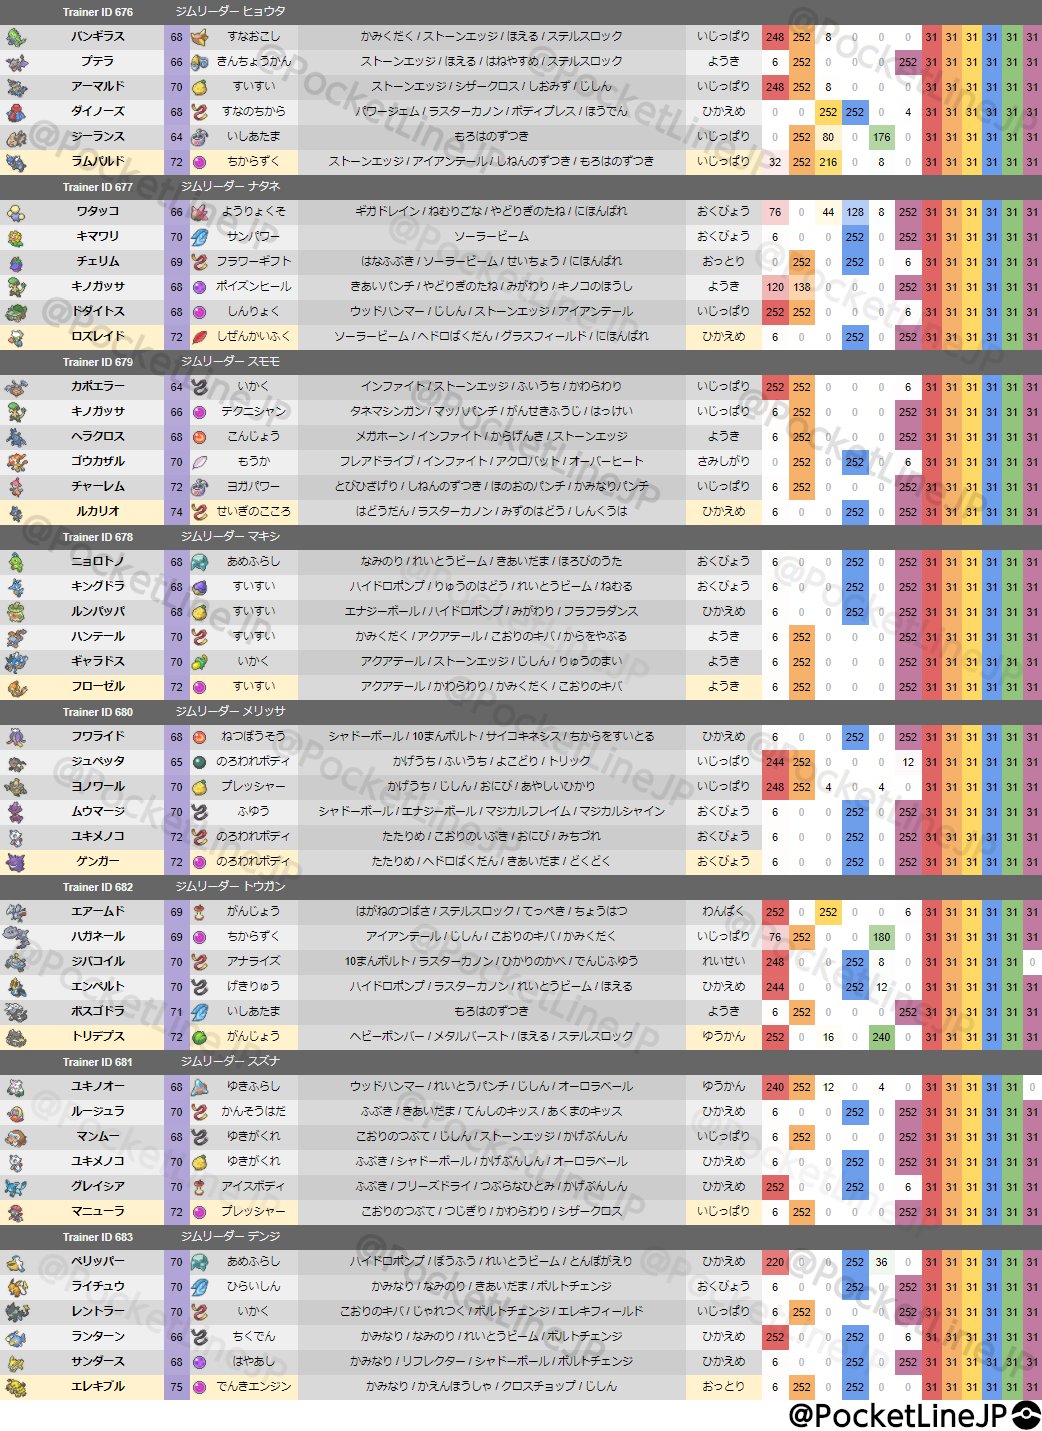1042x1431 pixels.
Task: Click the マニューラ Pokémon sprite
Action: click(16, 1212)
